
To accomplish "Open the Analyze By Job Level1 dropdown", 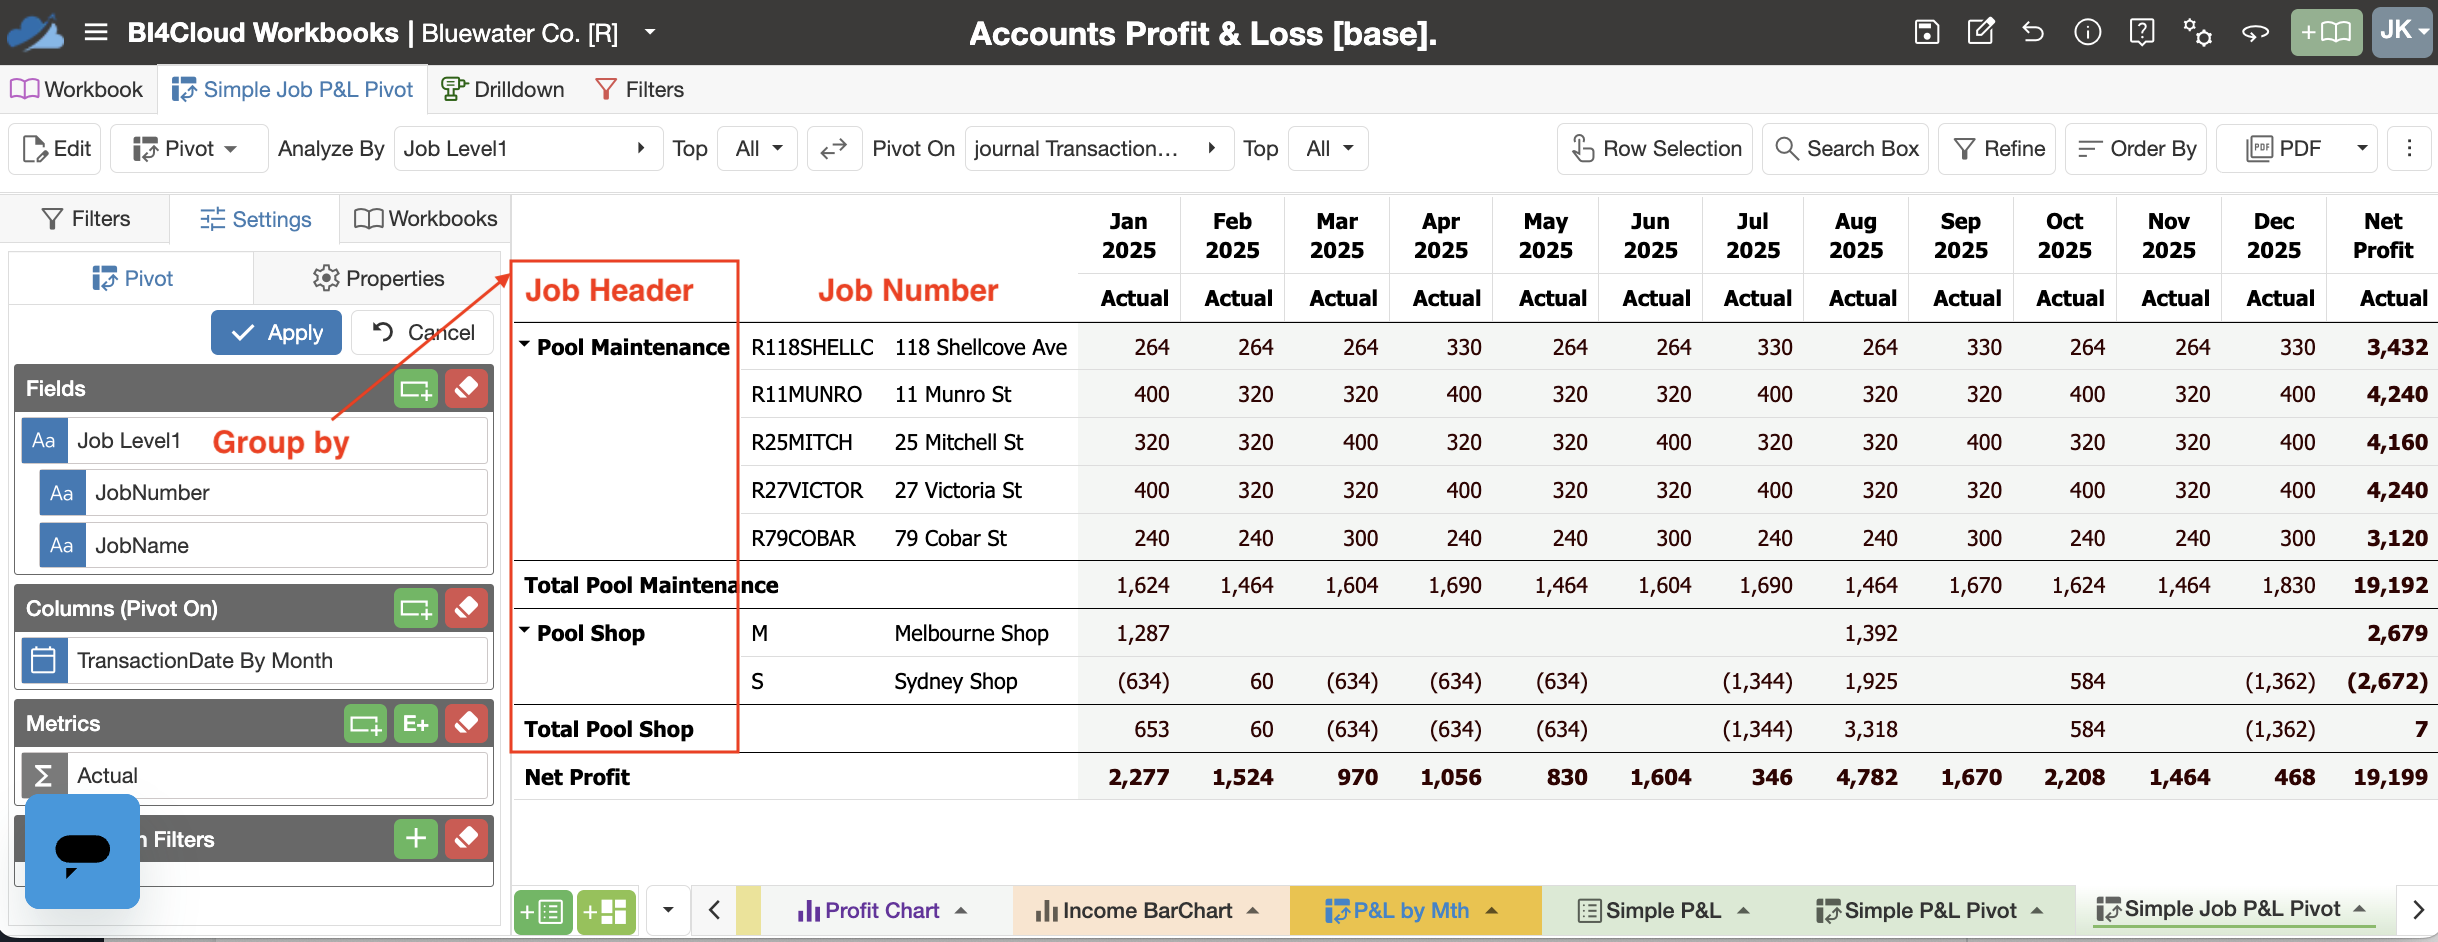I will 528,148.
